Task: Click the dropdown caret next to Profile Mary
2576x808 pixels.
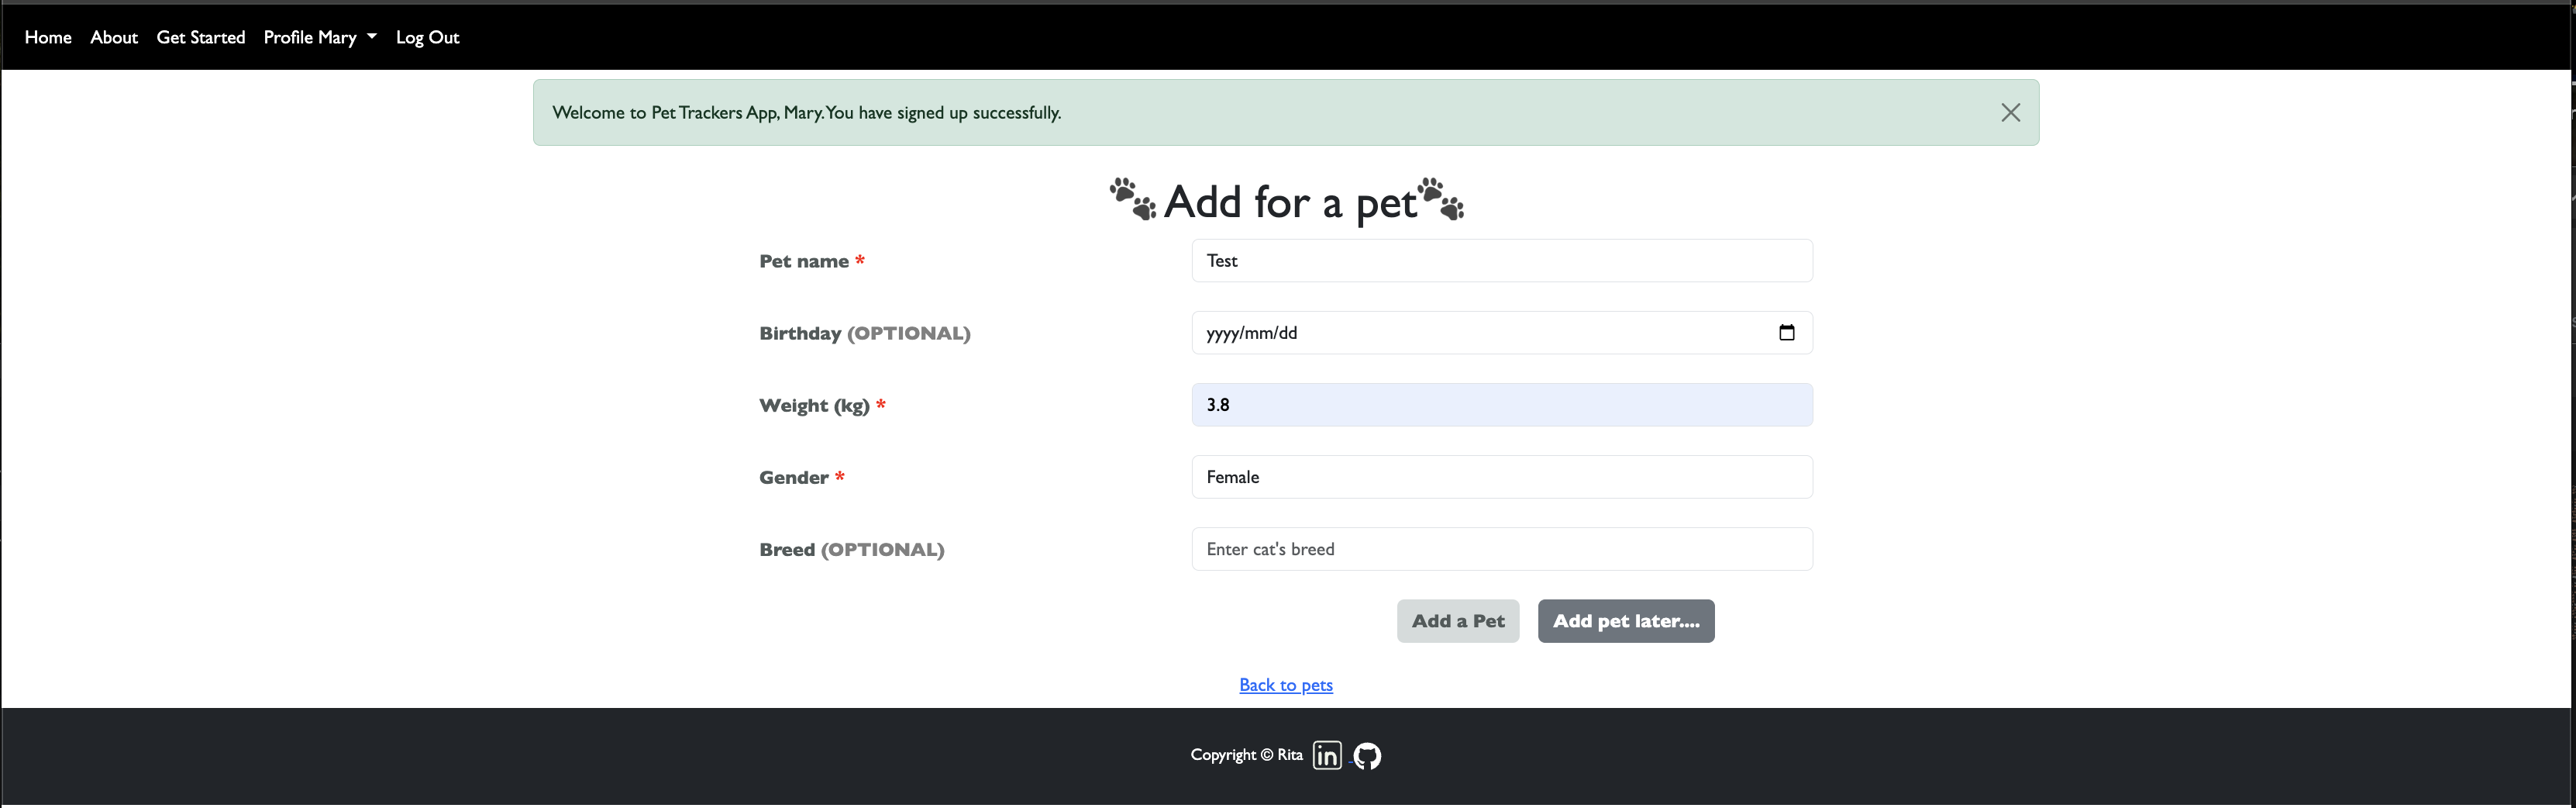Action: point(370,37)
